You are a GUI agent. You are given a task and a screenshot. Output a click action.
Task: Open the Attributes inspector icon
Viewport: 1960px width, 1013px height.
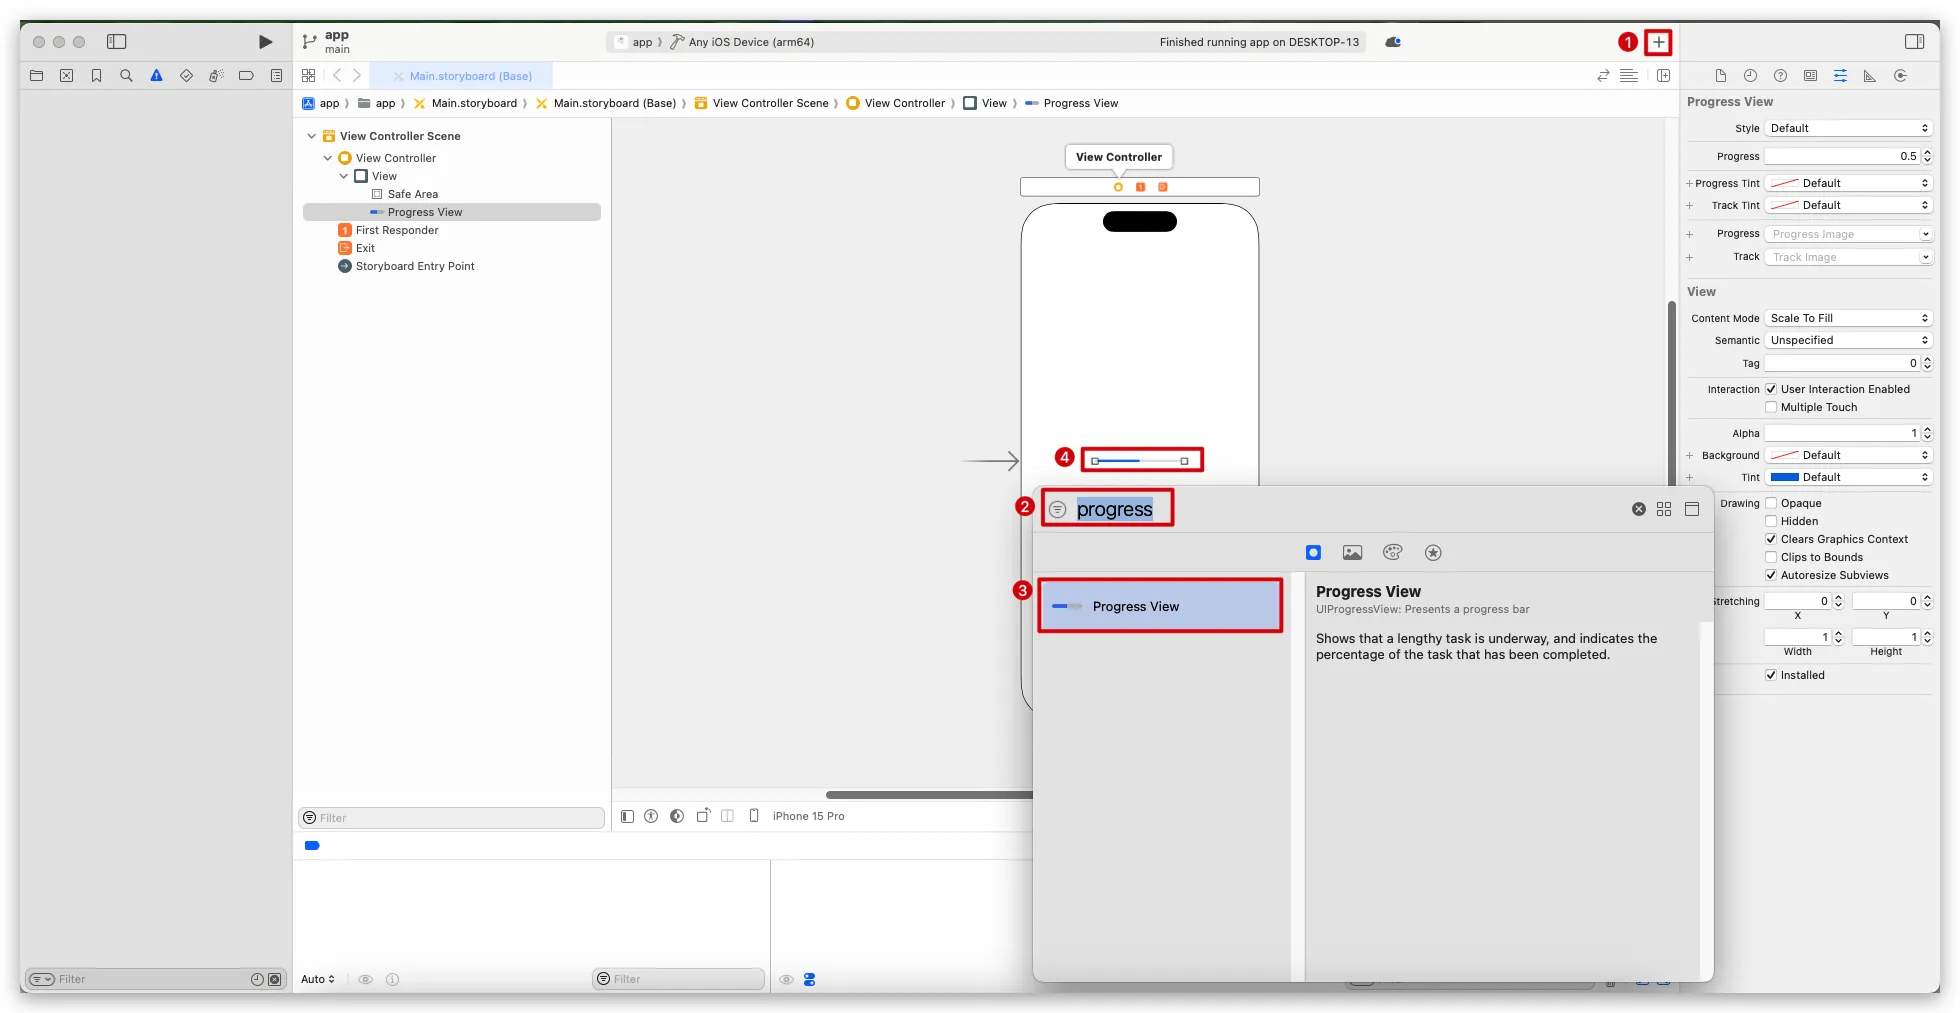coord(1840,76)
